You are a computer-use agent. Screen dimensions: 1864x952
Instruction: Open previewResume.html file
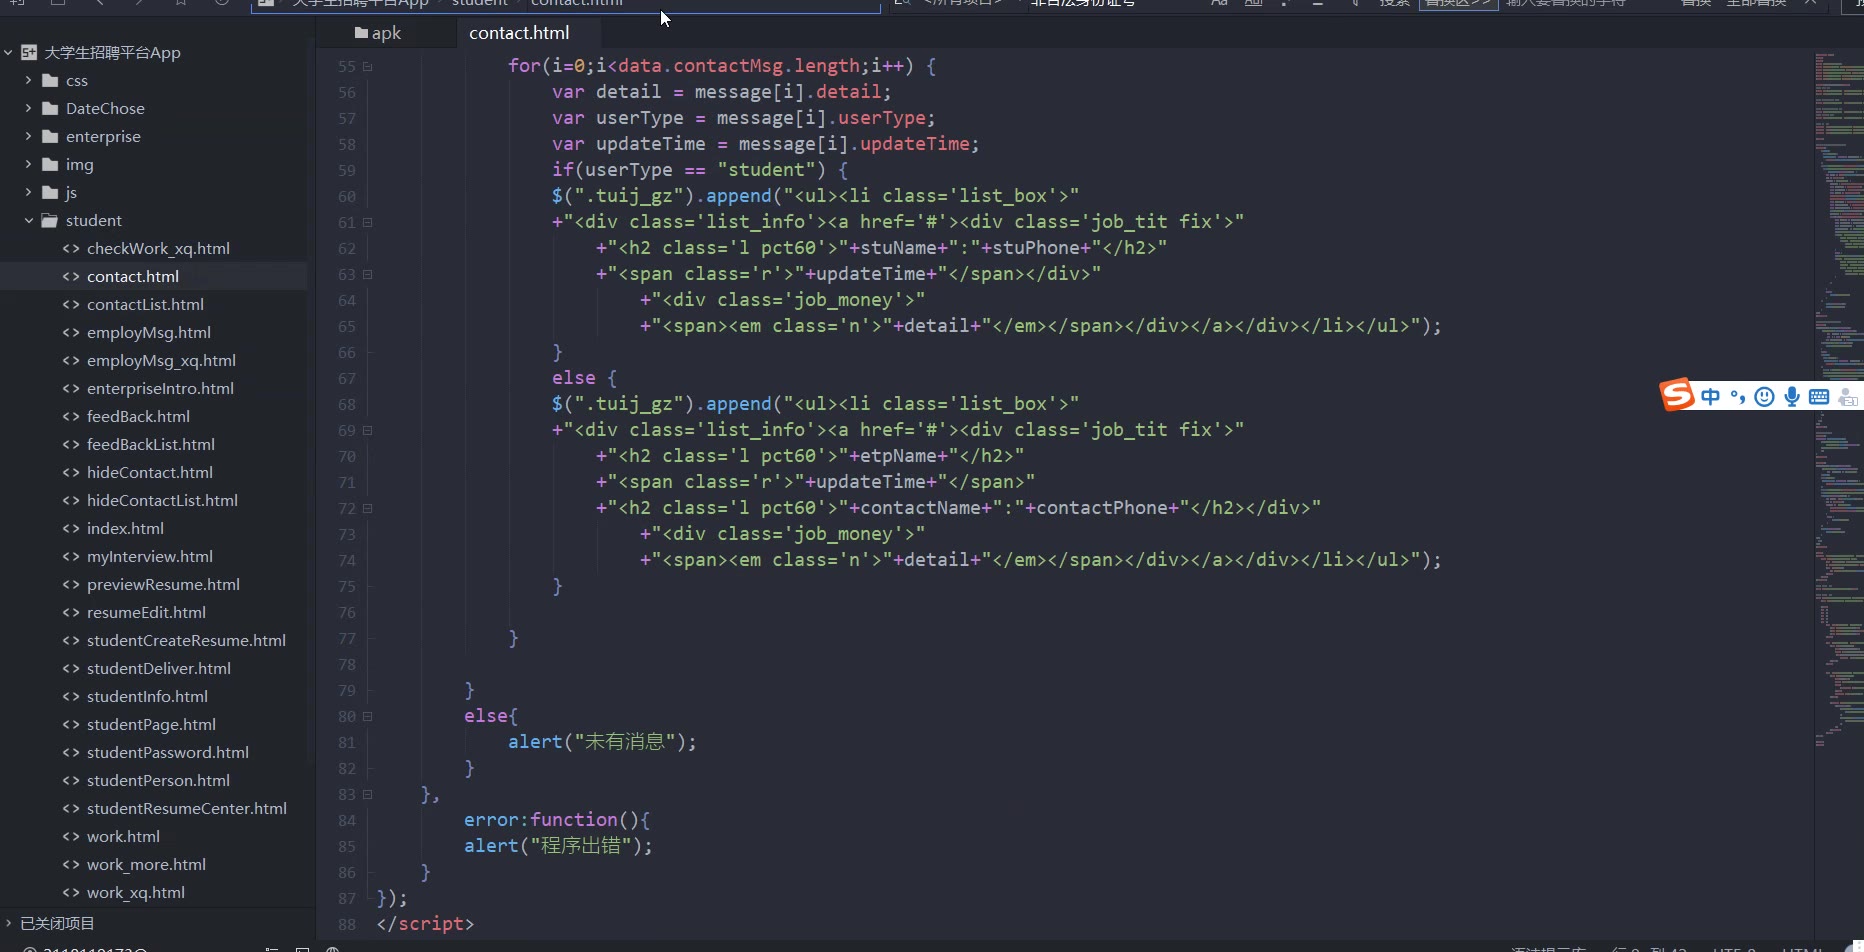[x=163, y=584]
